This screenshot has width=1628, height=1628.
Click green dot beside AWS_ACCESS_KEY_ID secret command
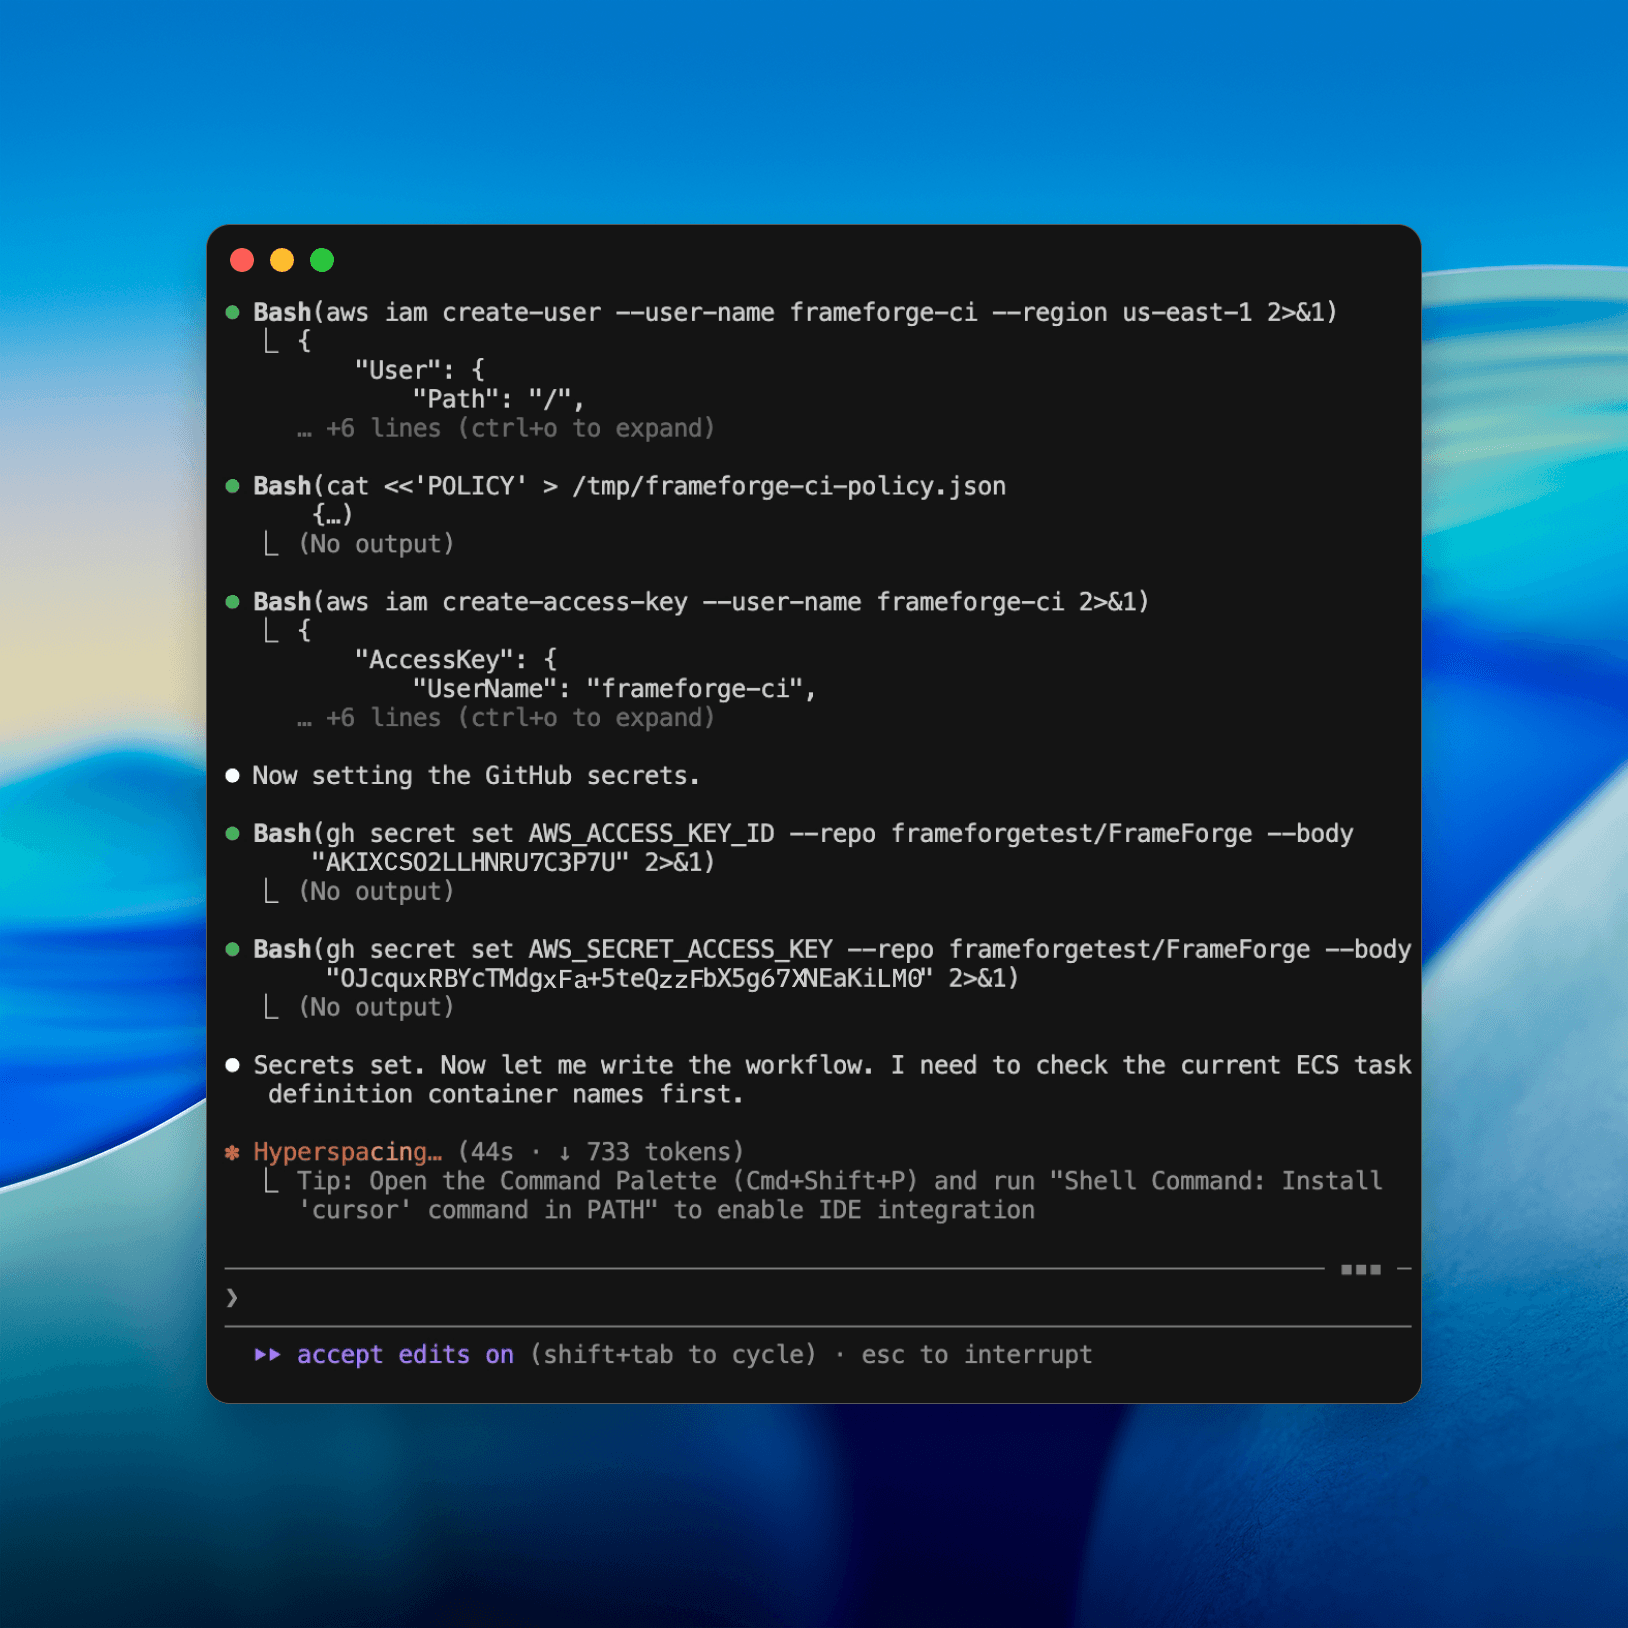233,834
